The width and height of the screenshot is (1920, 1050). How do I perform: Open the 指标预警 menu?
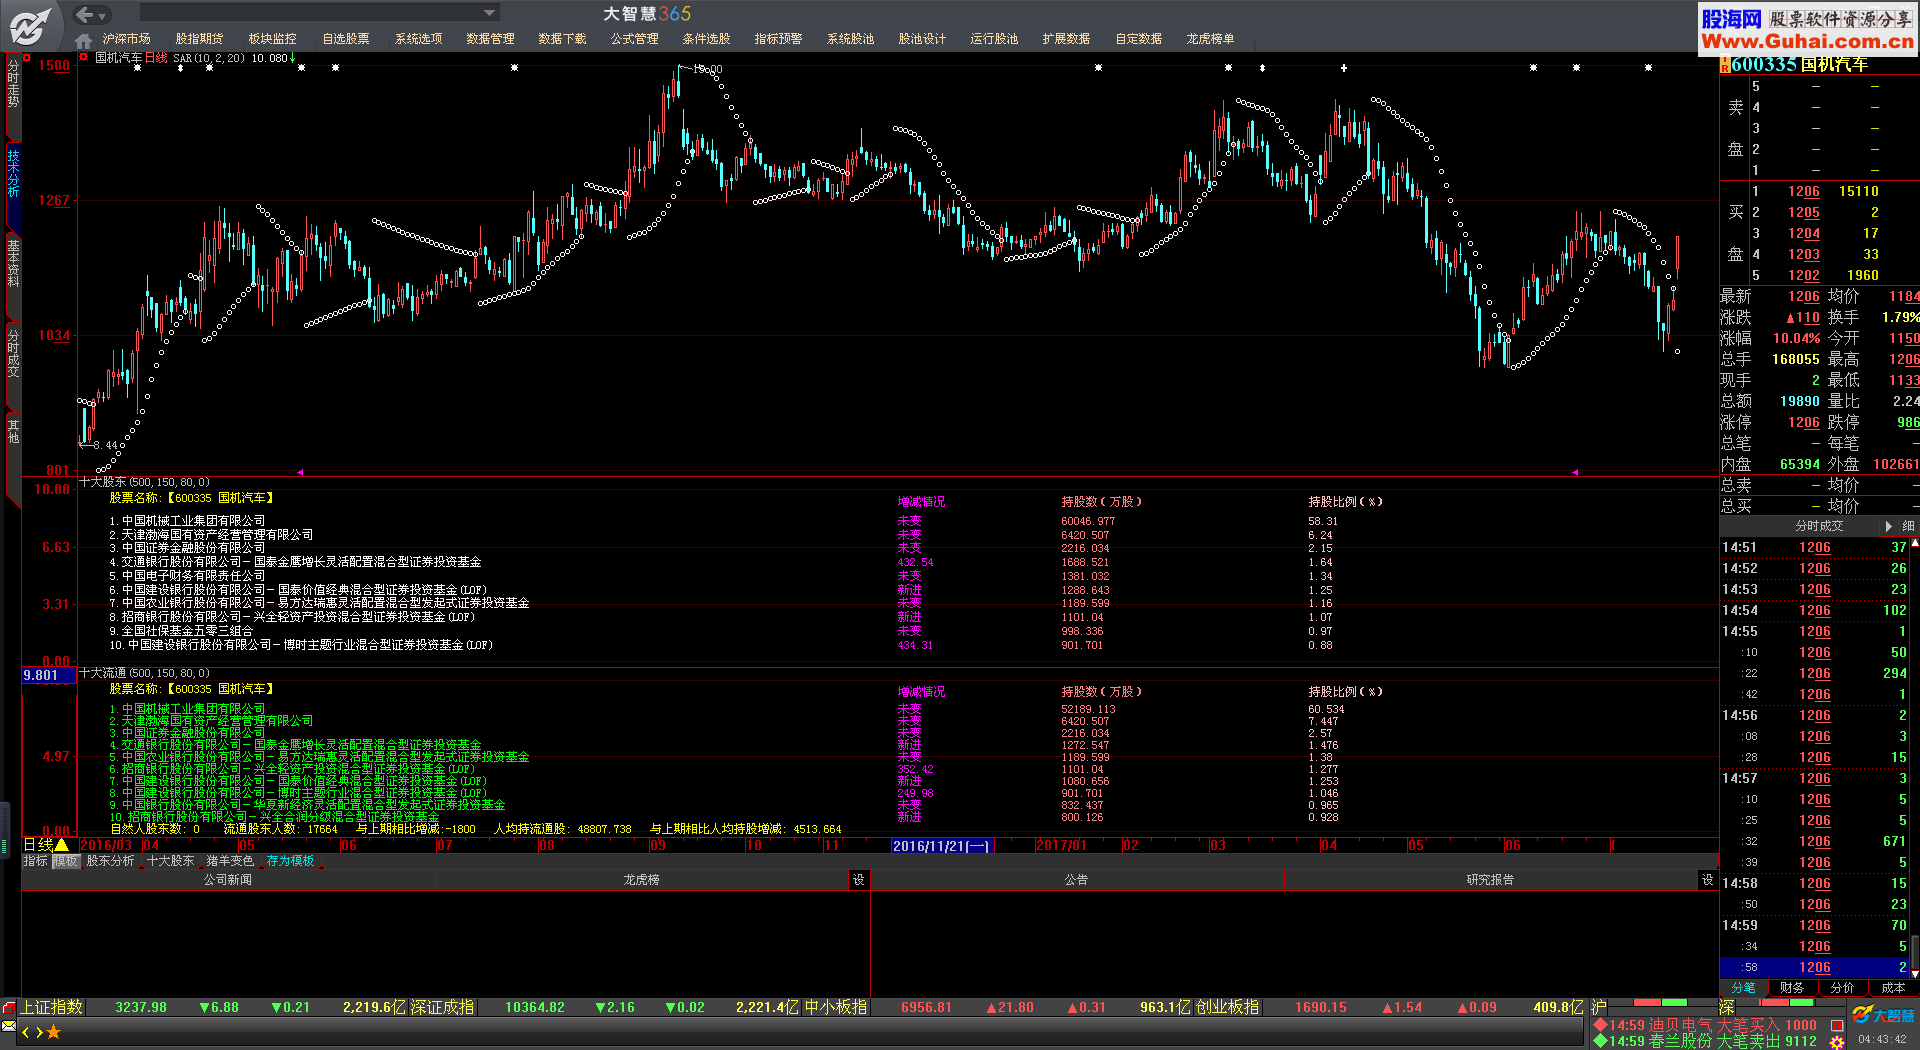(778, 39)
